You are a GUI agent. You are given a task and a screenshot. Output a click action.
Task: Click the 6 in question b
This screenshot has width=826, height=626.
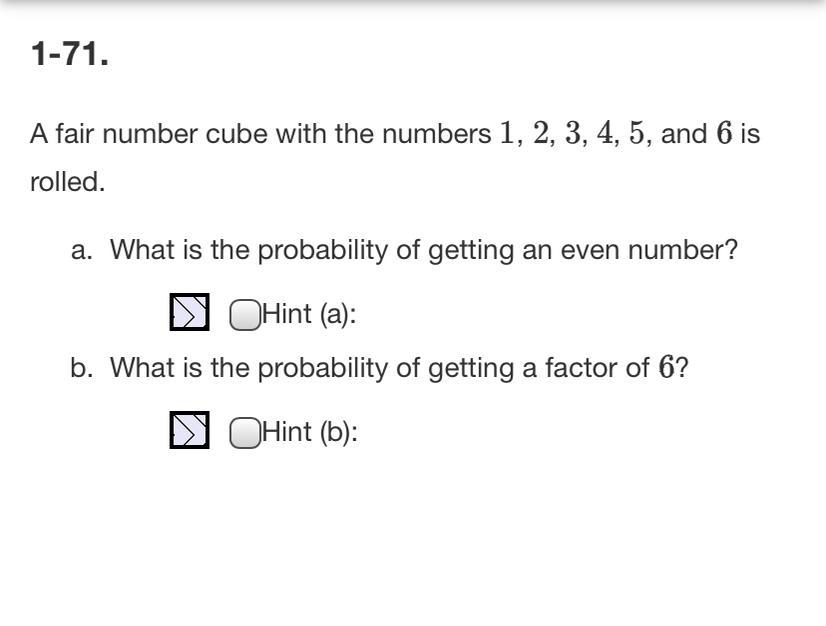666,367
